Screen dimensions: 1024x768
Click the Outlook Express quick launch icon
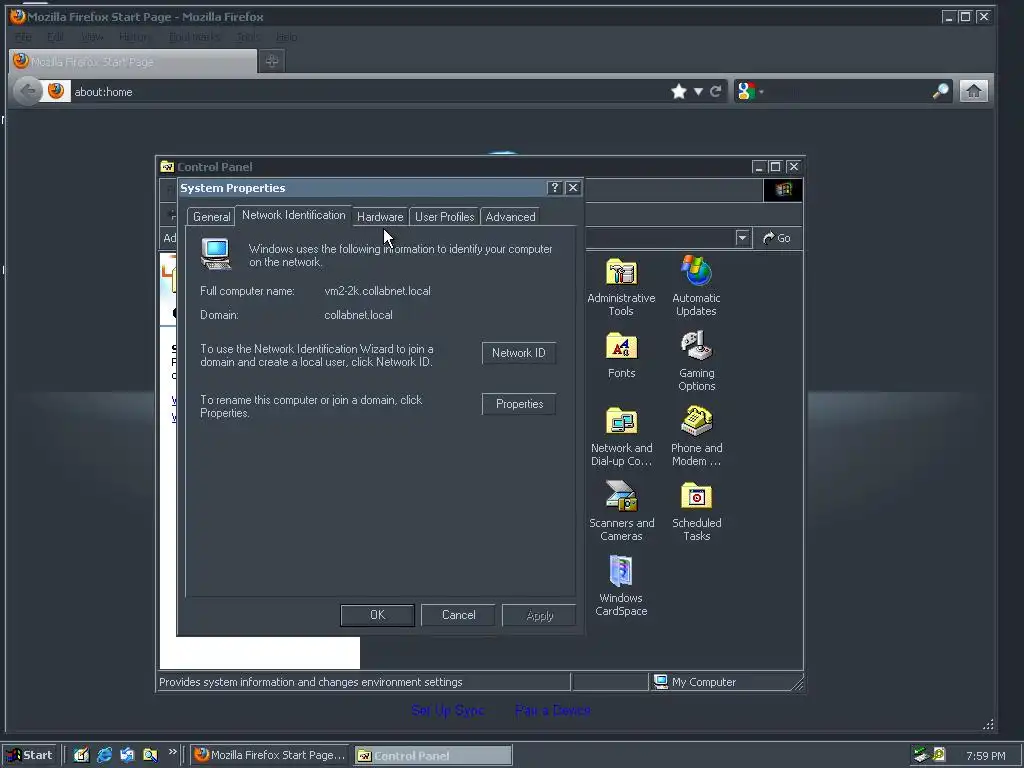(127, 755)
